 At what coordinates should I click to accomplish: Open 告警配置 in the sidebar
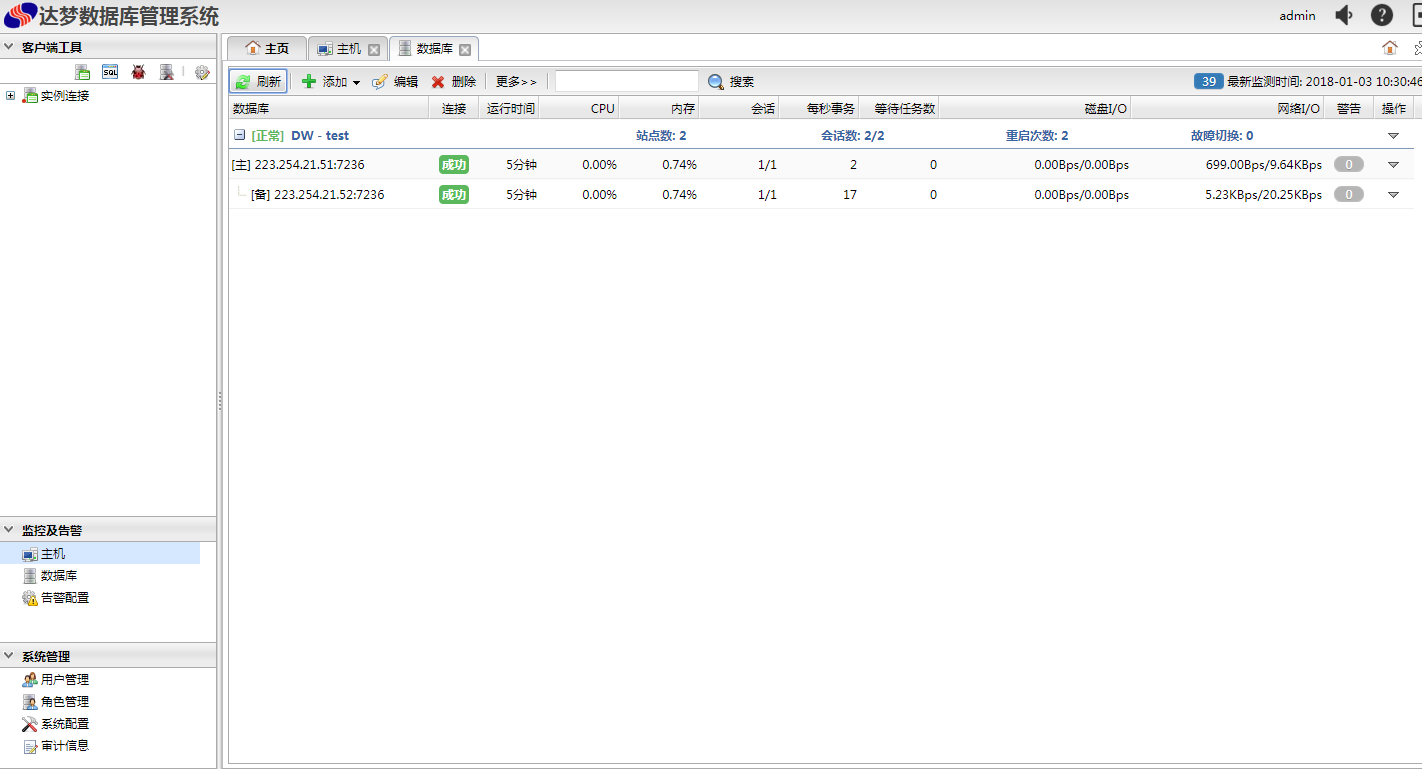pos(64,598)
